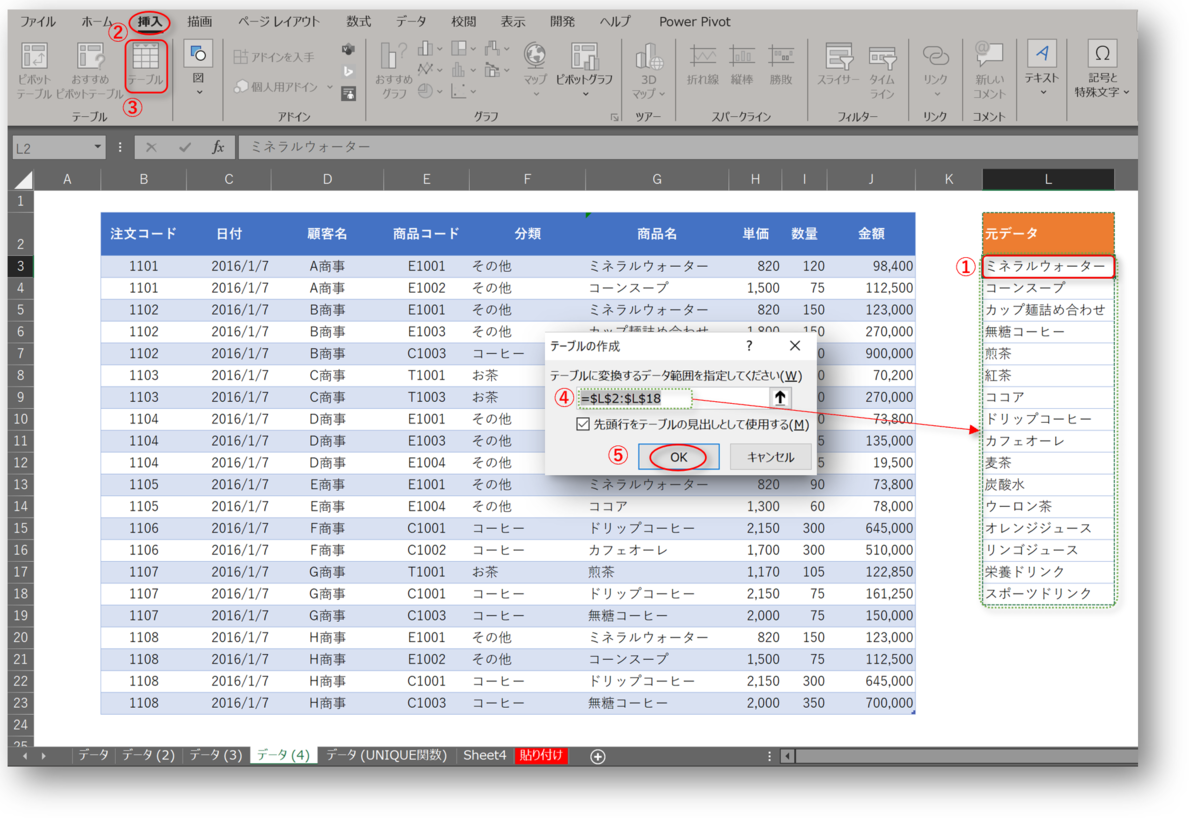Click OK in テーブルの作成 dialog

[x=678, y=457]
